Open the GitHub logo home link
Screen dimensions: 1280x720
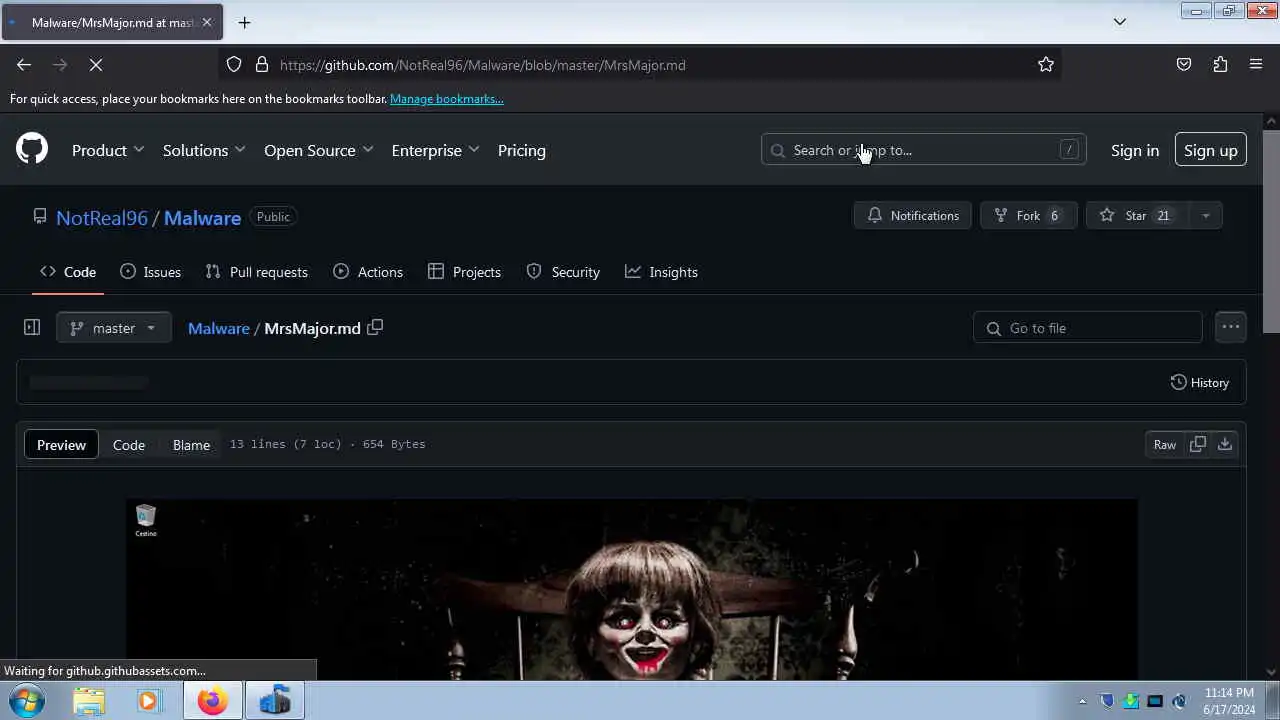pyautogui.click(x=32, y=150)
